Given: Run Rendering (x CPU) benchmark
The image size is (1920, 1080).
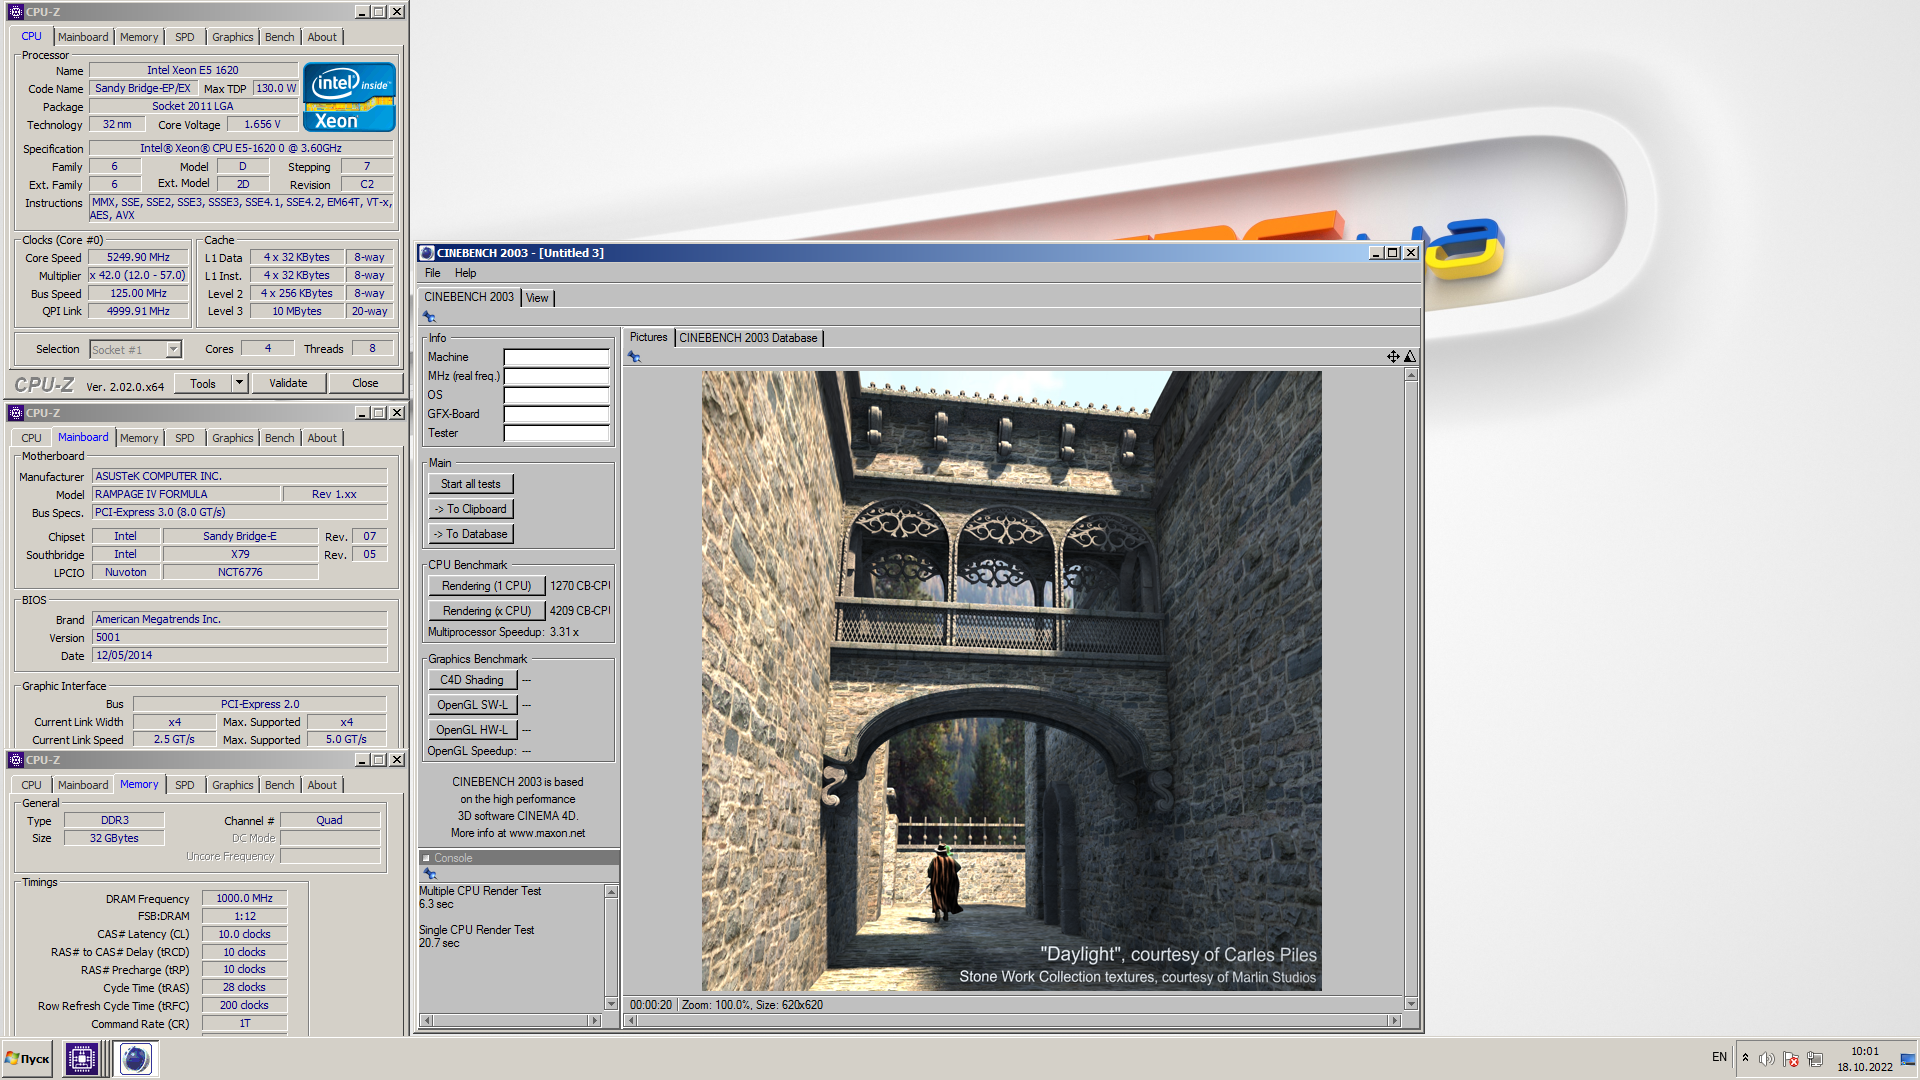Looking at the screenshot, I should tap(487, 611).
